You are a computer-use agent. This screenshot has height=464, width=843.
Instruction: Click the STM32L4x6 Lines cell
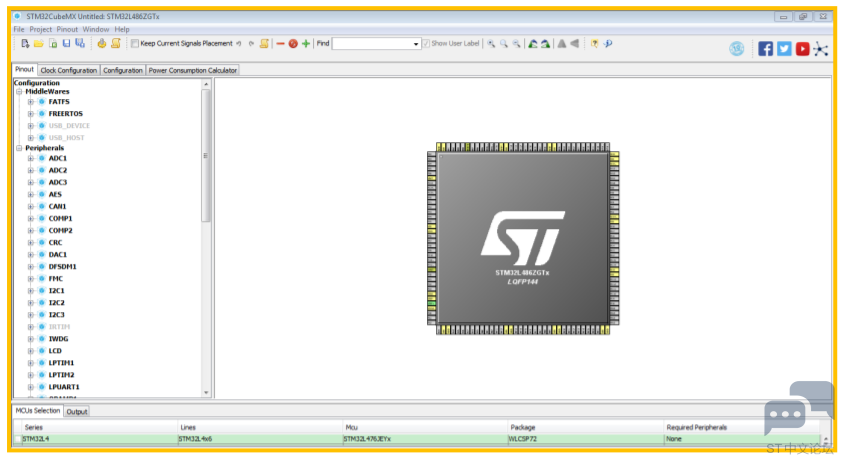260,439
